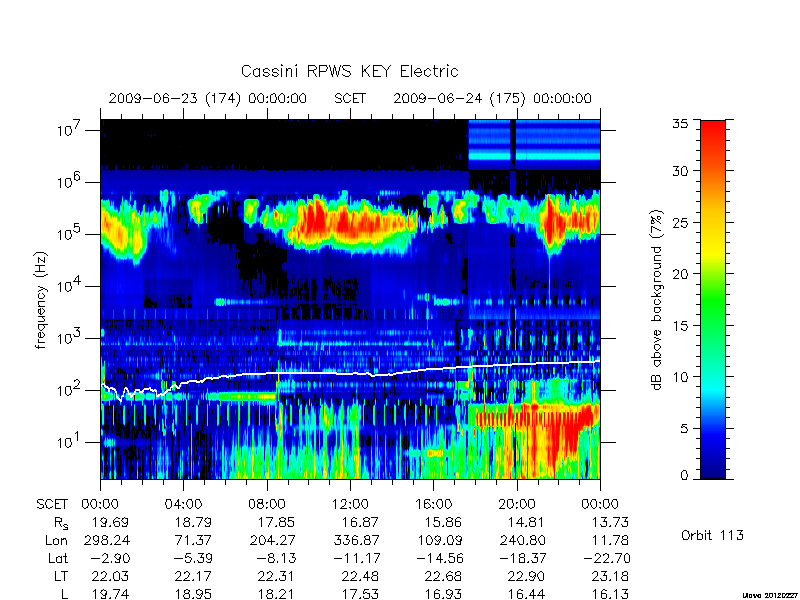Click the L row label

[x=64, y=594]
